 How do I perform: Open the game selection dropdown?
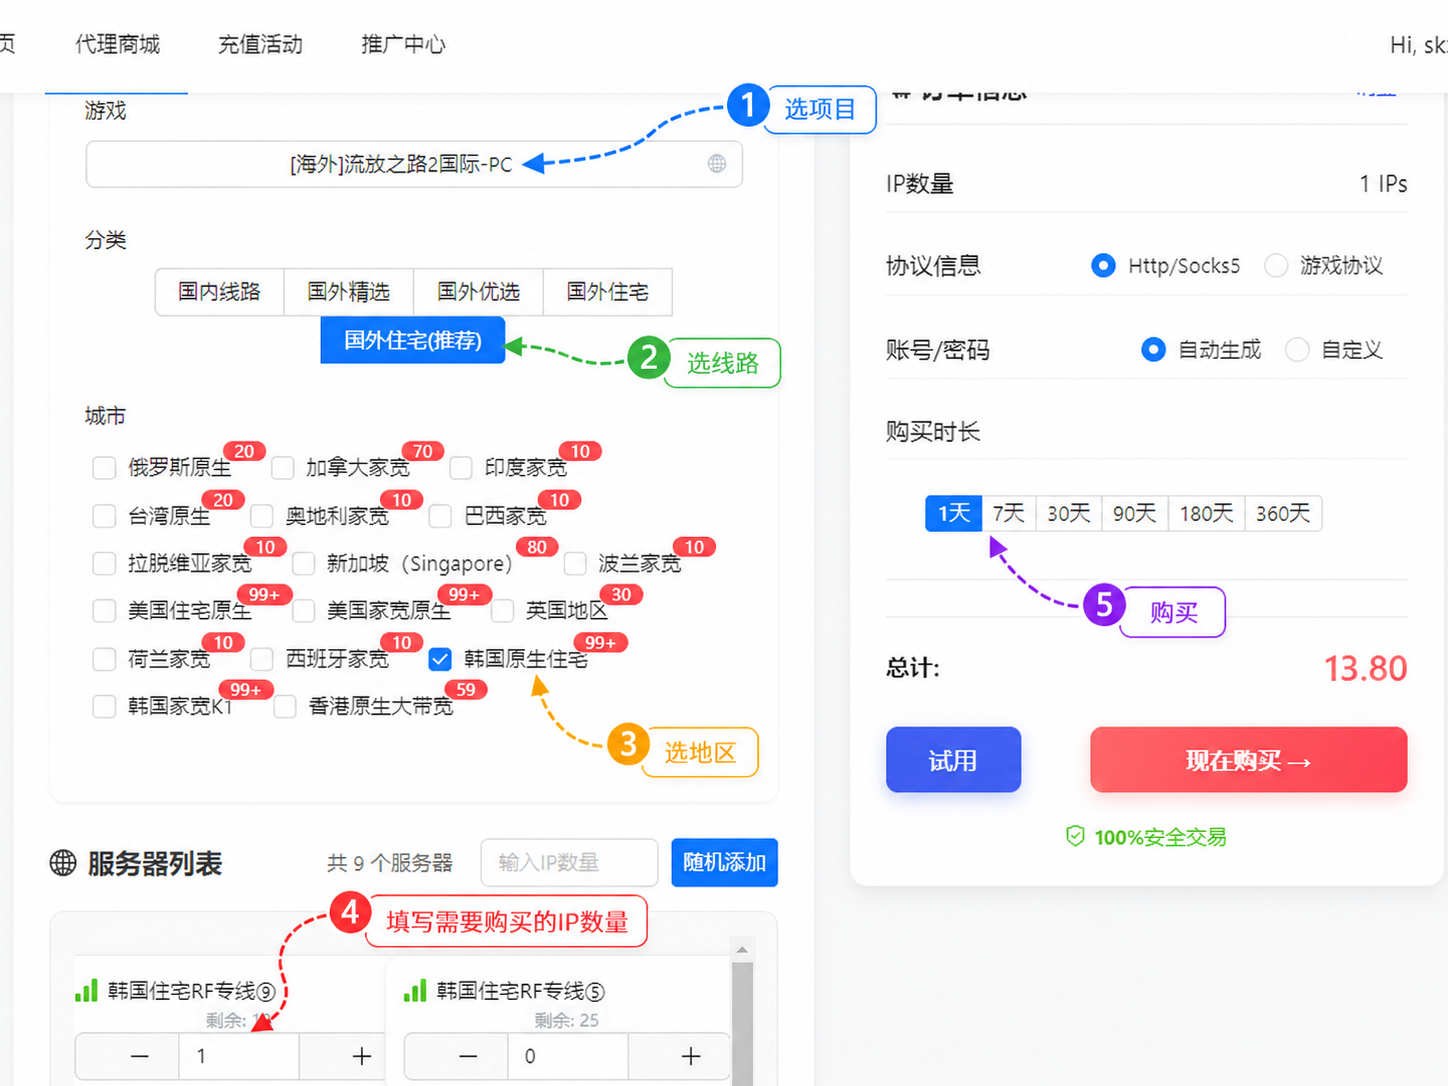[414, 164]
